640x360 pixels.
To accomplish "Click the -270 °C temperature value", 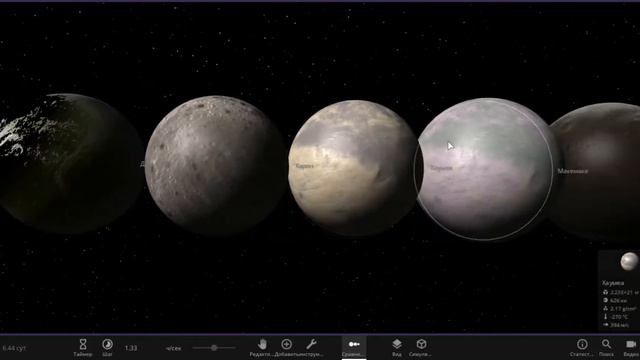I will (x=620, y=317).
